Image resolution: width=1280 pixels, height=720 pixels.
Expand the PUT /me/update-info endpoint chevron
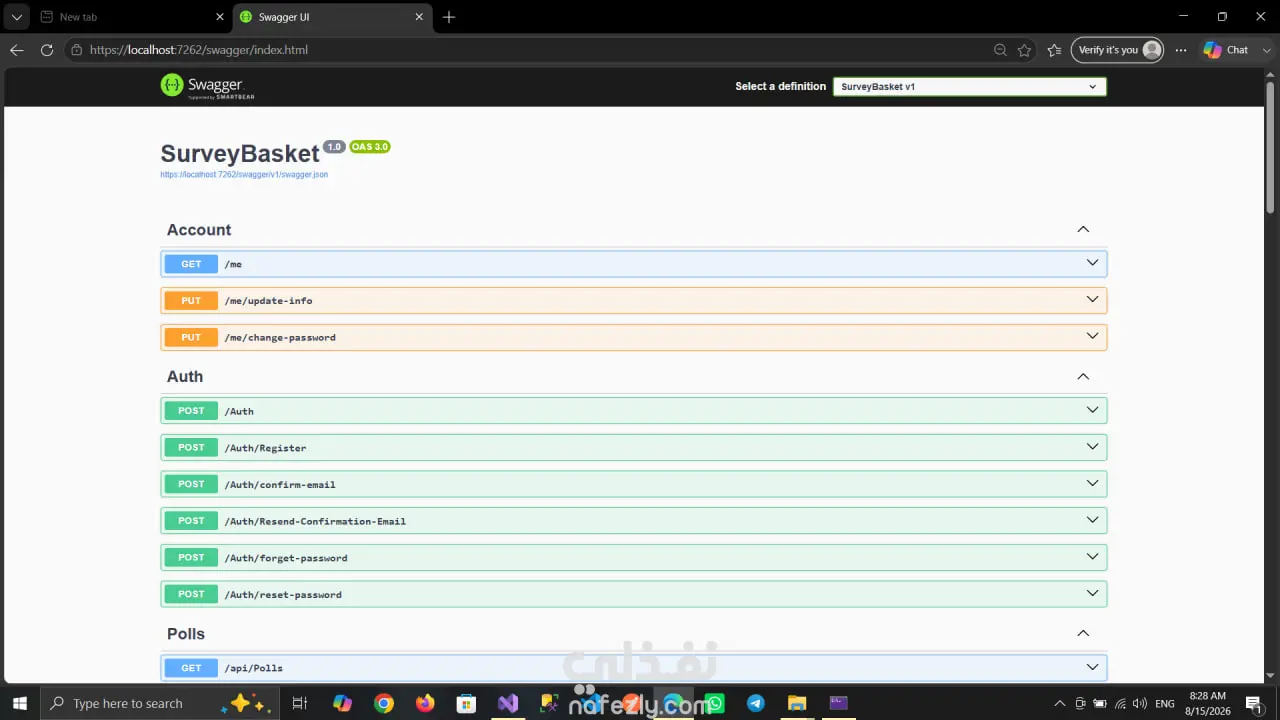(1092, 300)
